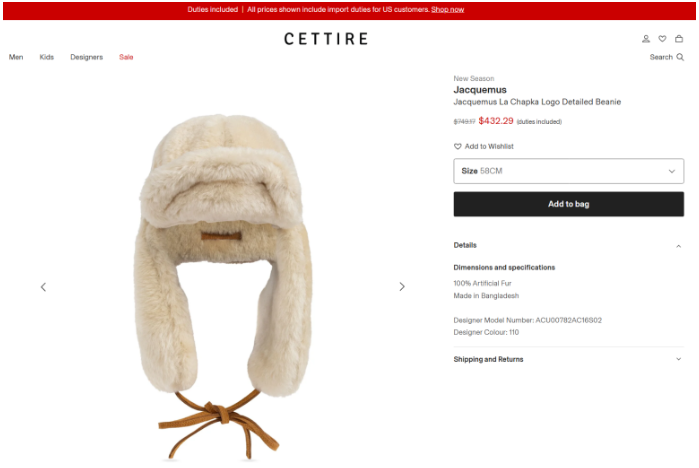Viewport: 699px width, 468px height.
Task: Collapse the Details section chevron
Action: pyautogui.click(x=678, y=246)
